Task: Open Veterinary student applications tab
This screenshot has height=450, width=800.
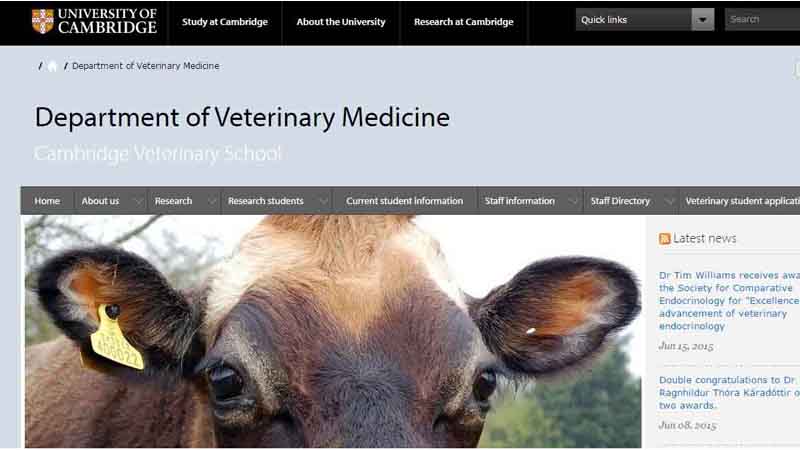Action: [742, 201]
